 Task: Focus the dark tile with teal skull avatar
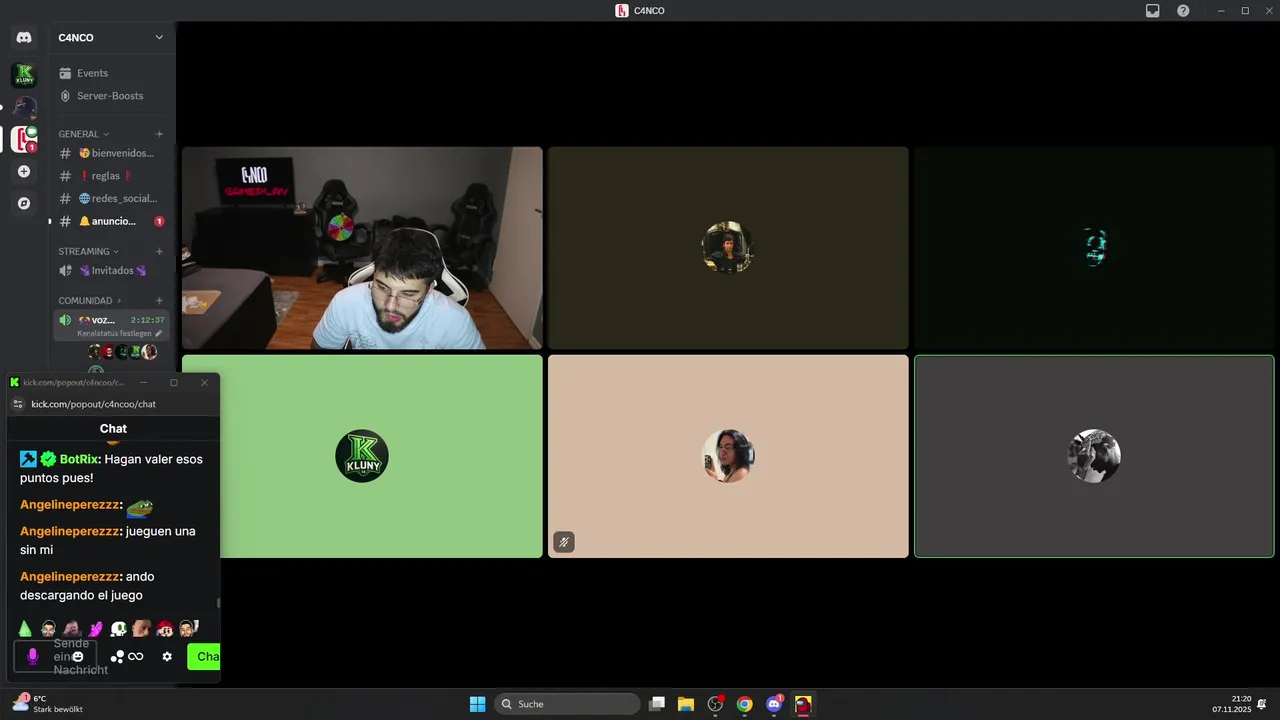tap(1094, 248)
